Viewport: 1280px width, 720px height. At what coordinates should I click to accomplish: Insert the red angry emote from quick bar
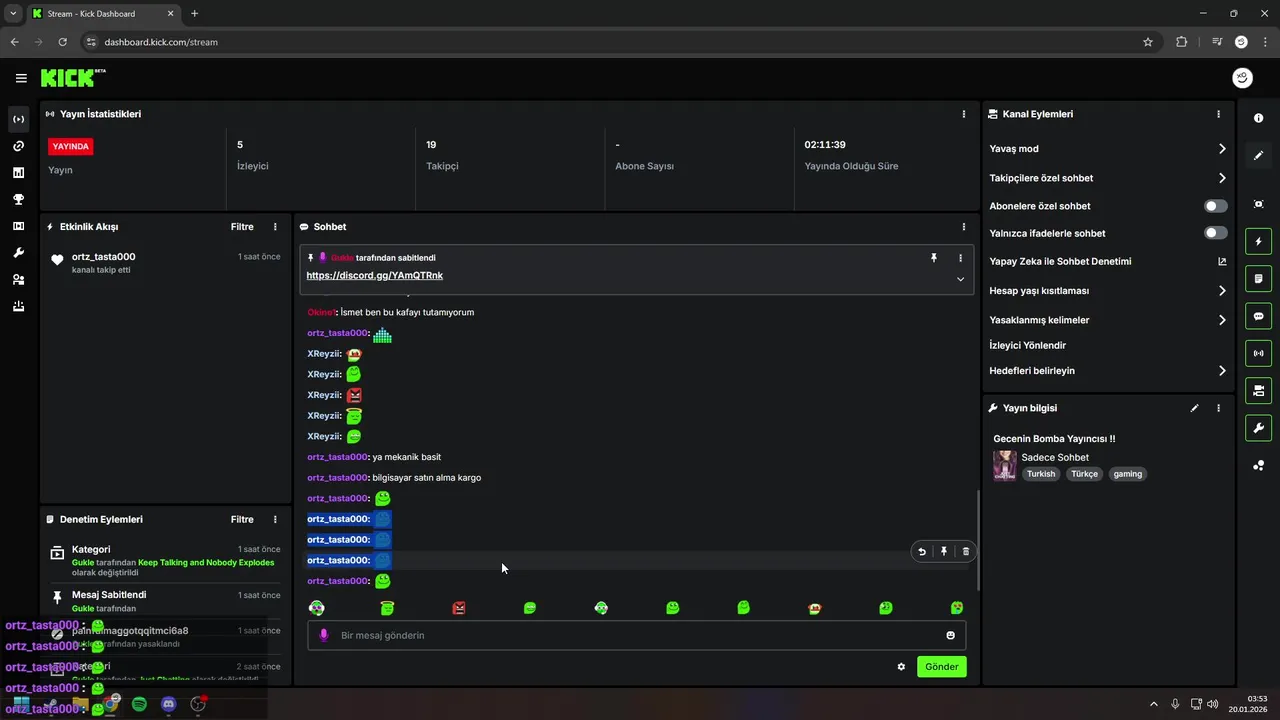459,608
